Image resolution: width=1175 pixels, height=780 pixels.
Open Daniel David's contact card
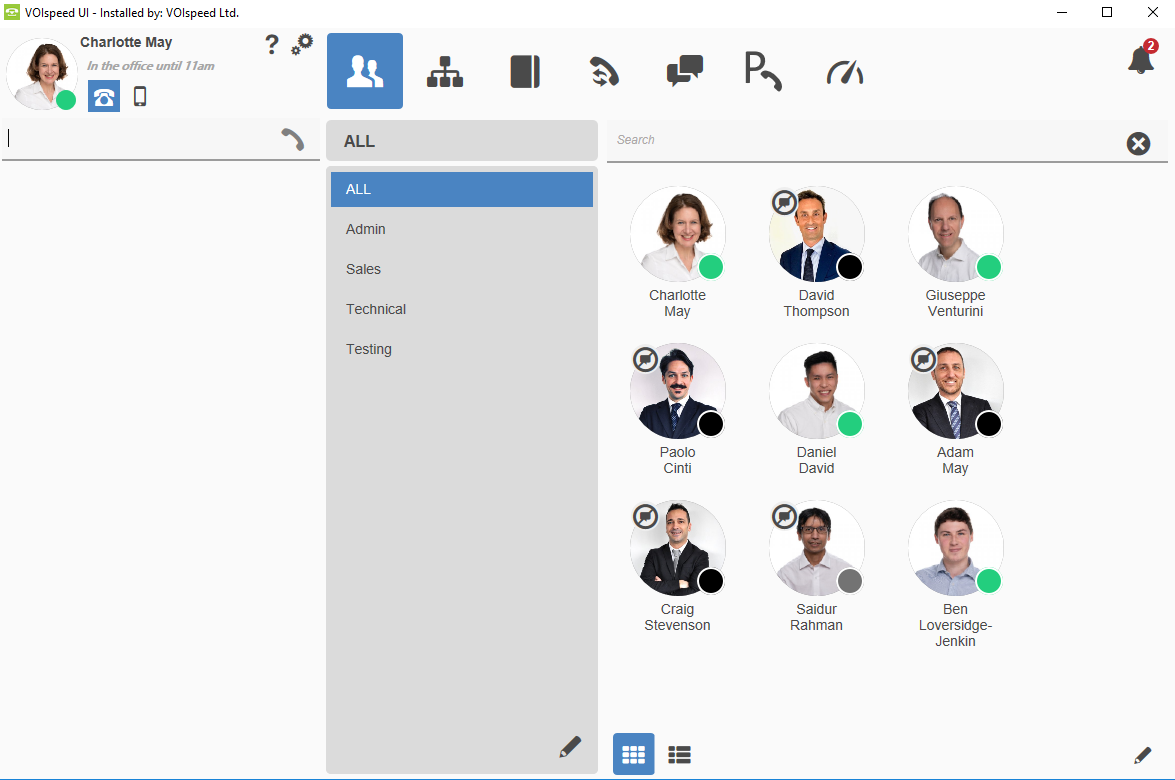click(x=816, y=392)
